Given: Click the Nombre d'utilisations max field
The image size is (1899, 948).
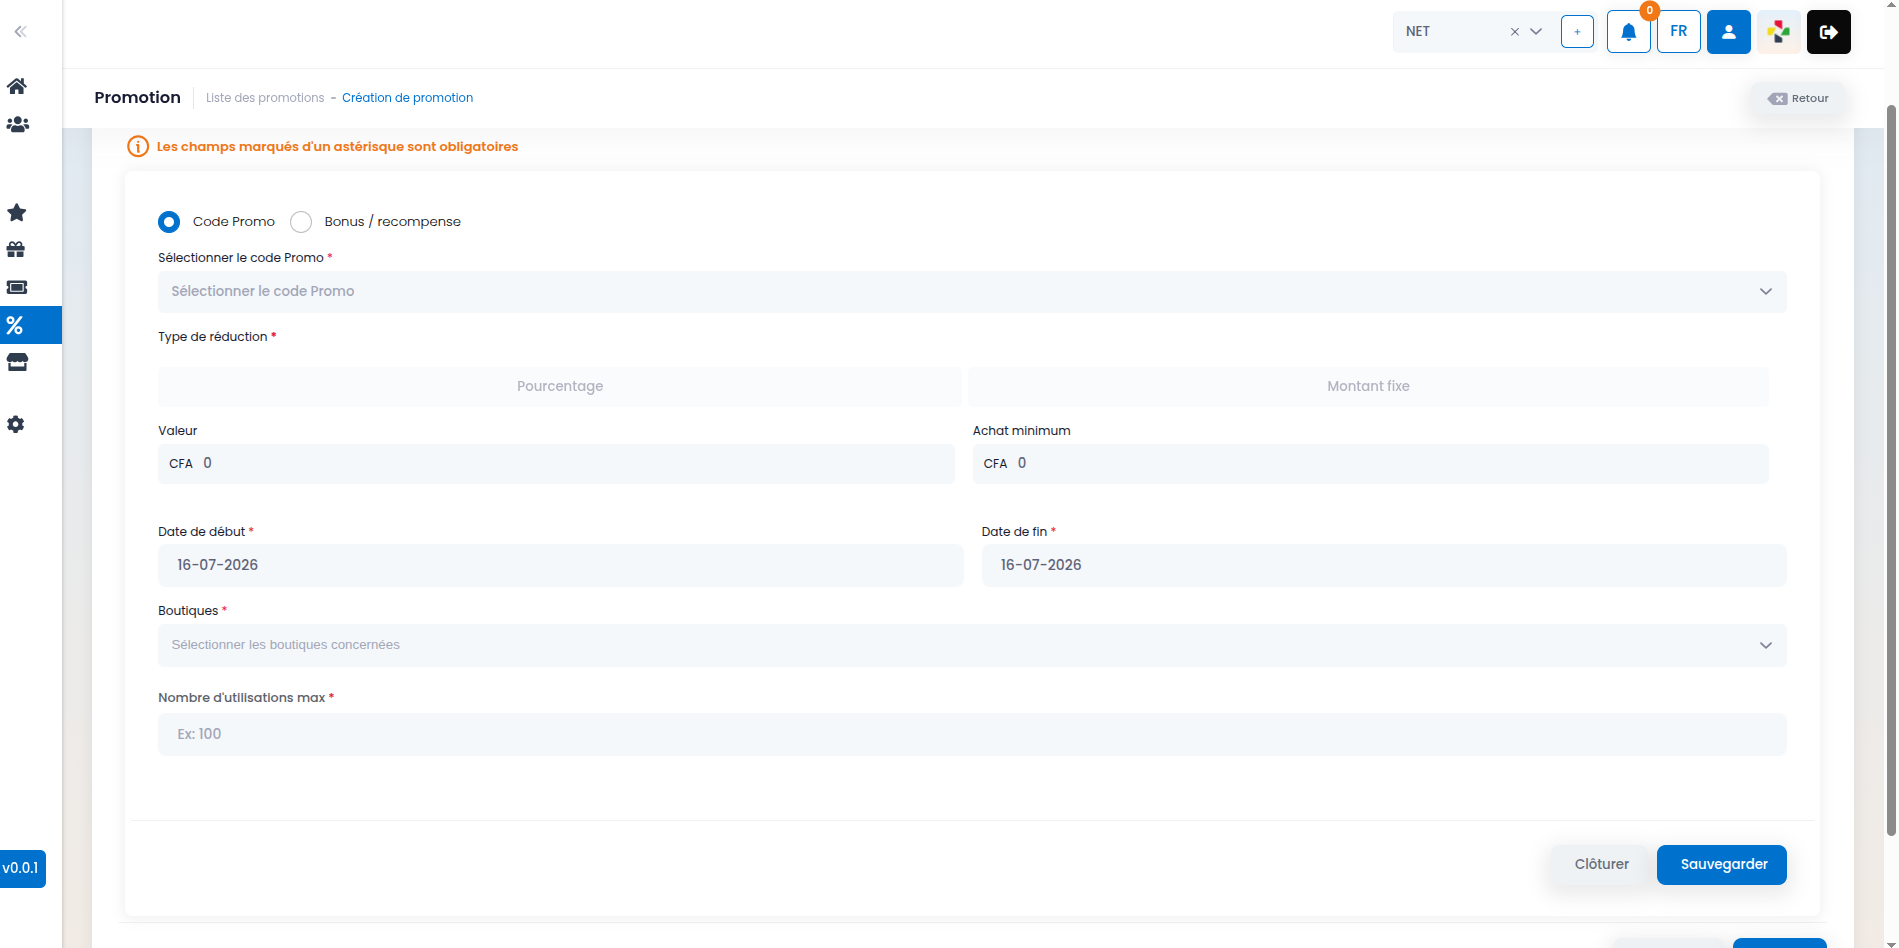Looking at the screenshot, I should coord(972,734).
